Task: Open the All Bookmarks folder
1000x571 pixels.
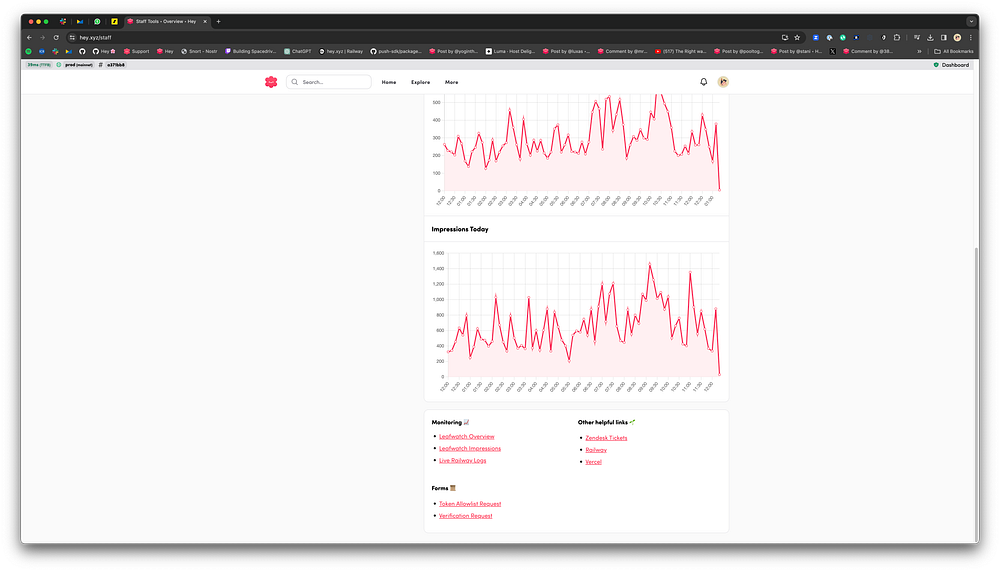Action: 954,51
